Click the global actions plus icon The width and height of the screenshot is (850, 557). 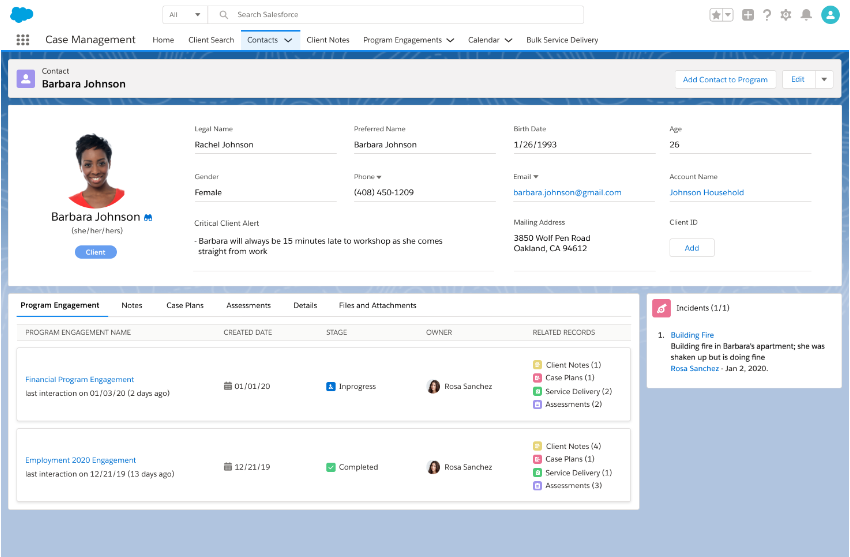coord(748,15)
